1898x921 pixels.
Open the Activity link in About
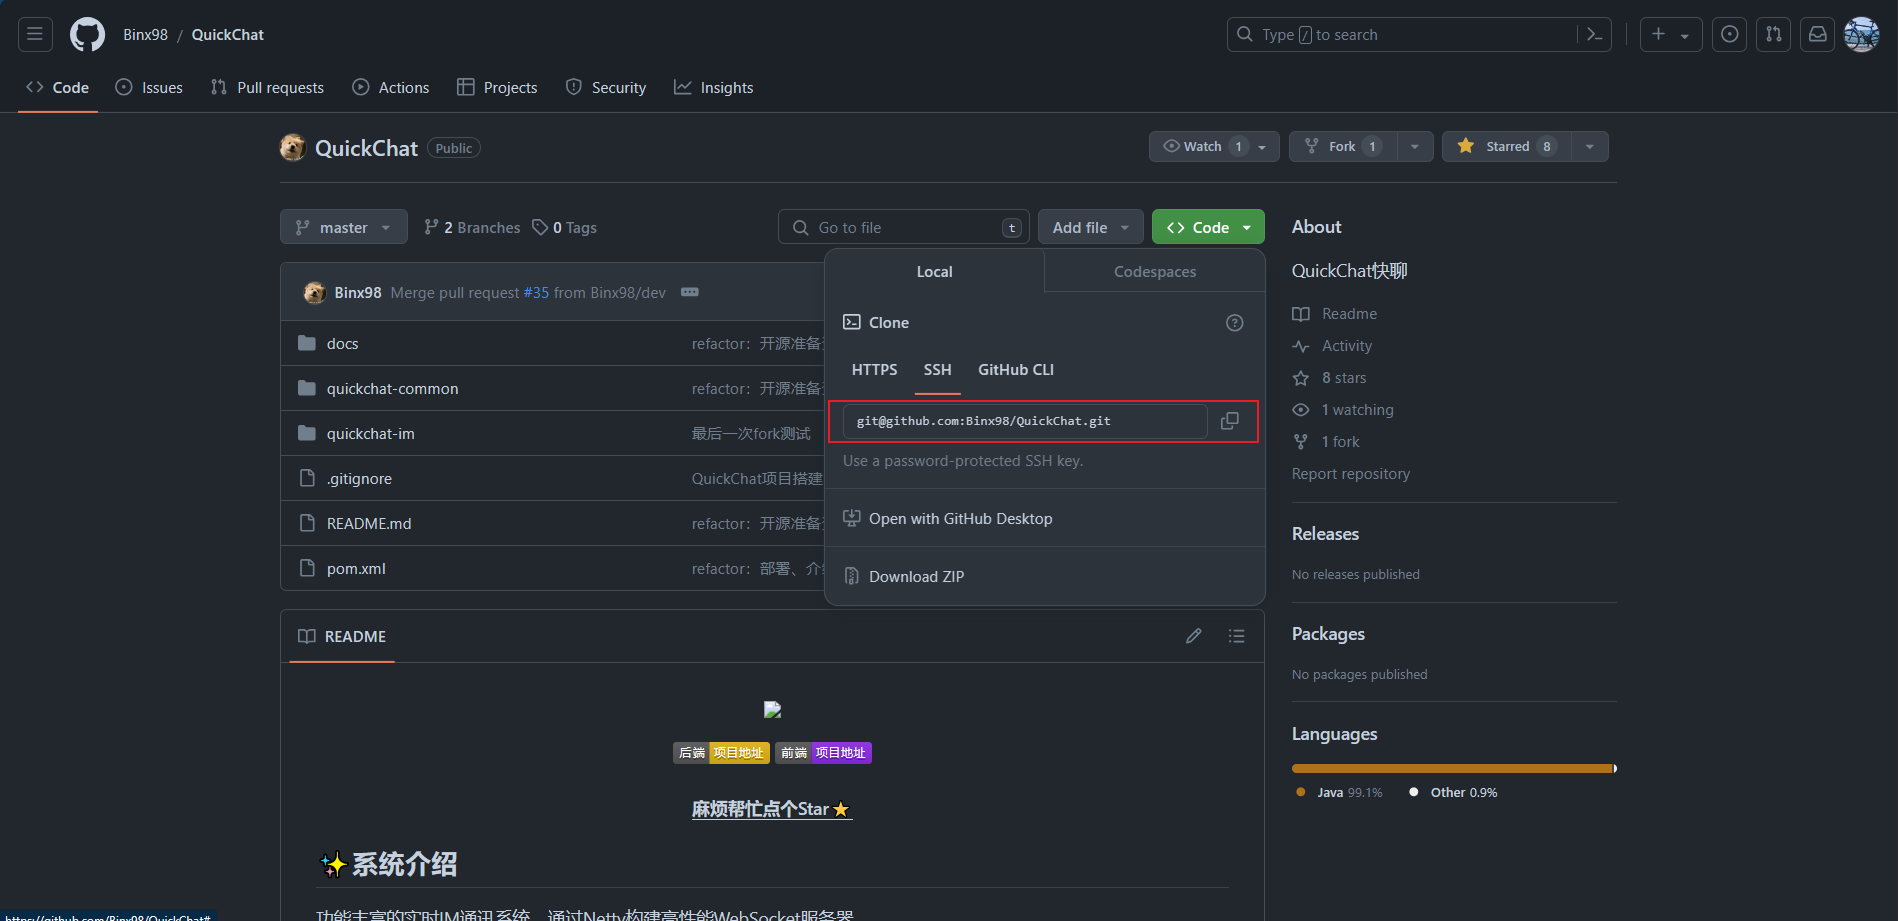click(1332, 345)
